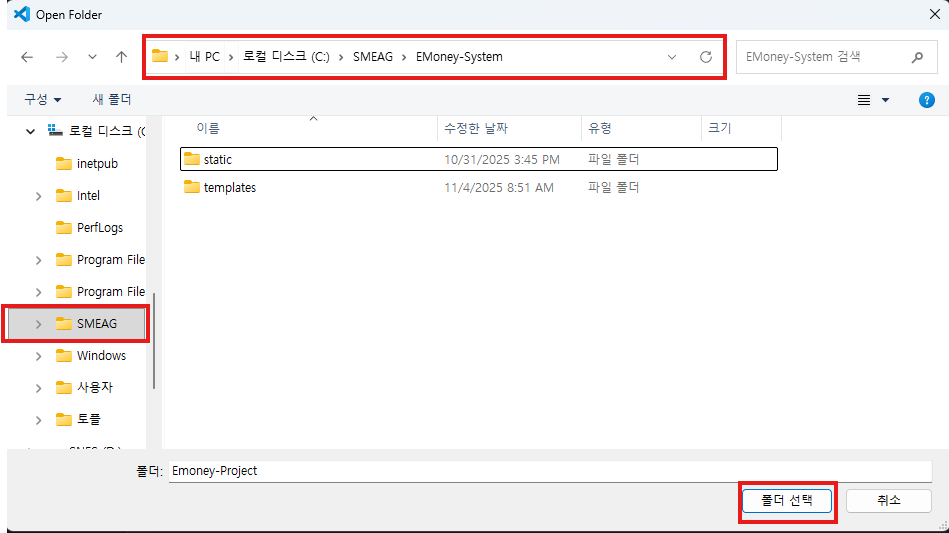Open address bar history dropdown
The width and height of the screenshot is (949, 533).
[672, 57]
